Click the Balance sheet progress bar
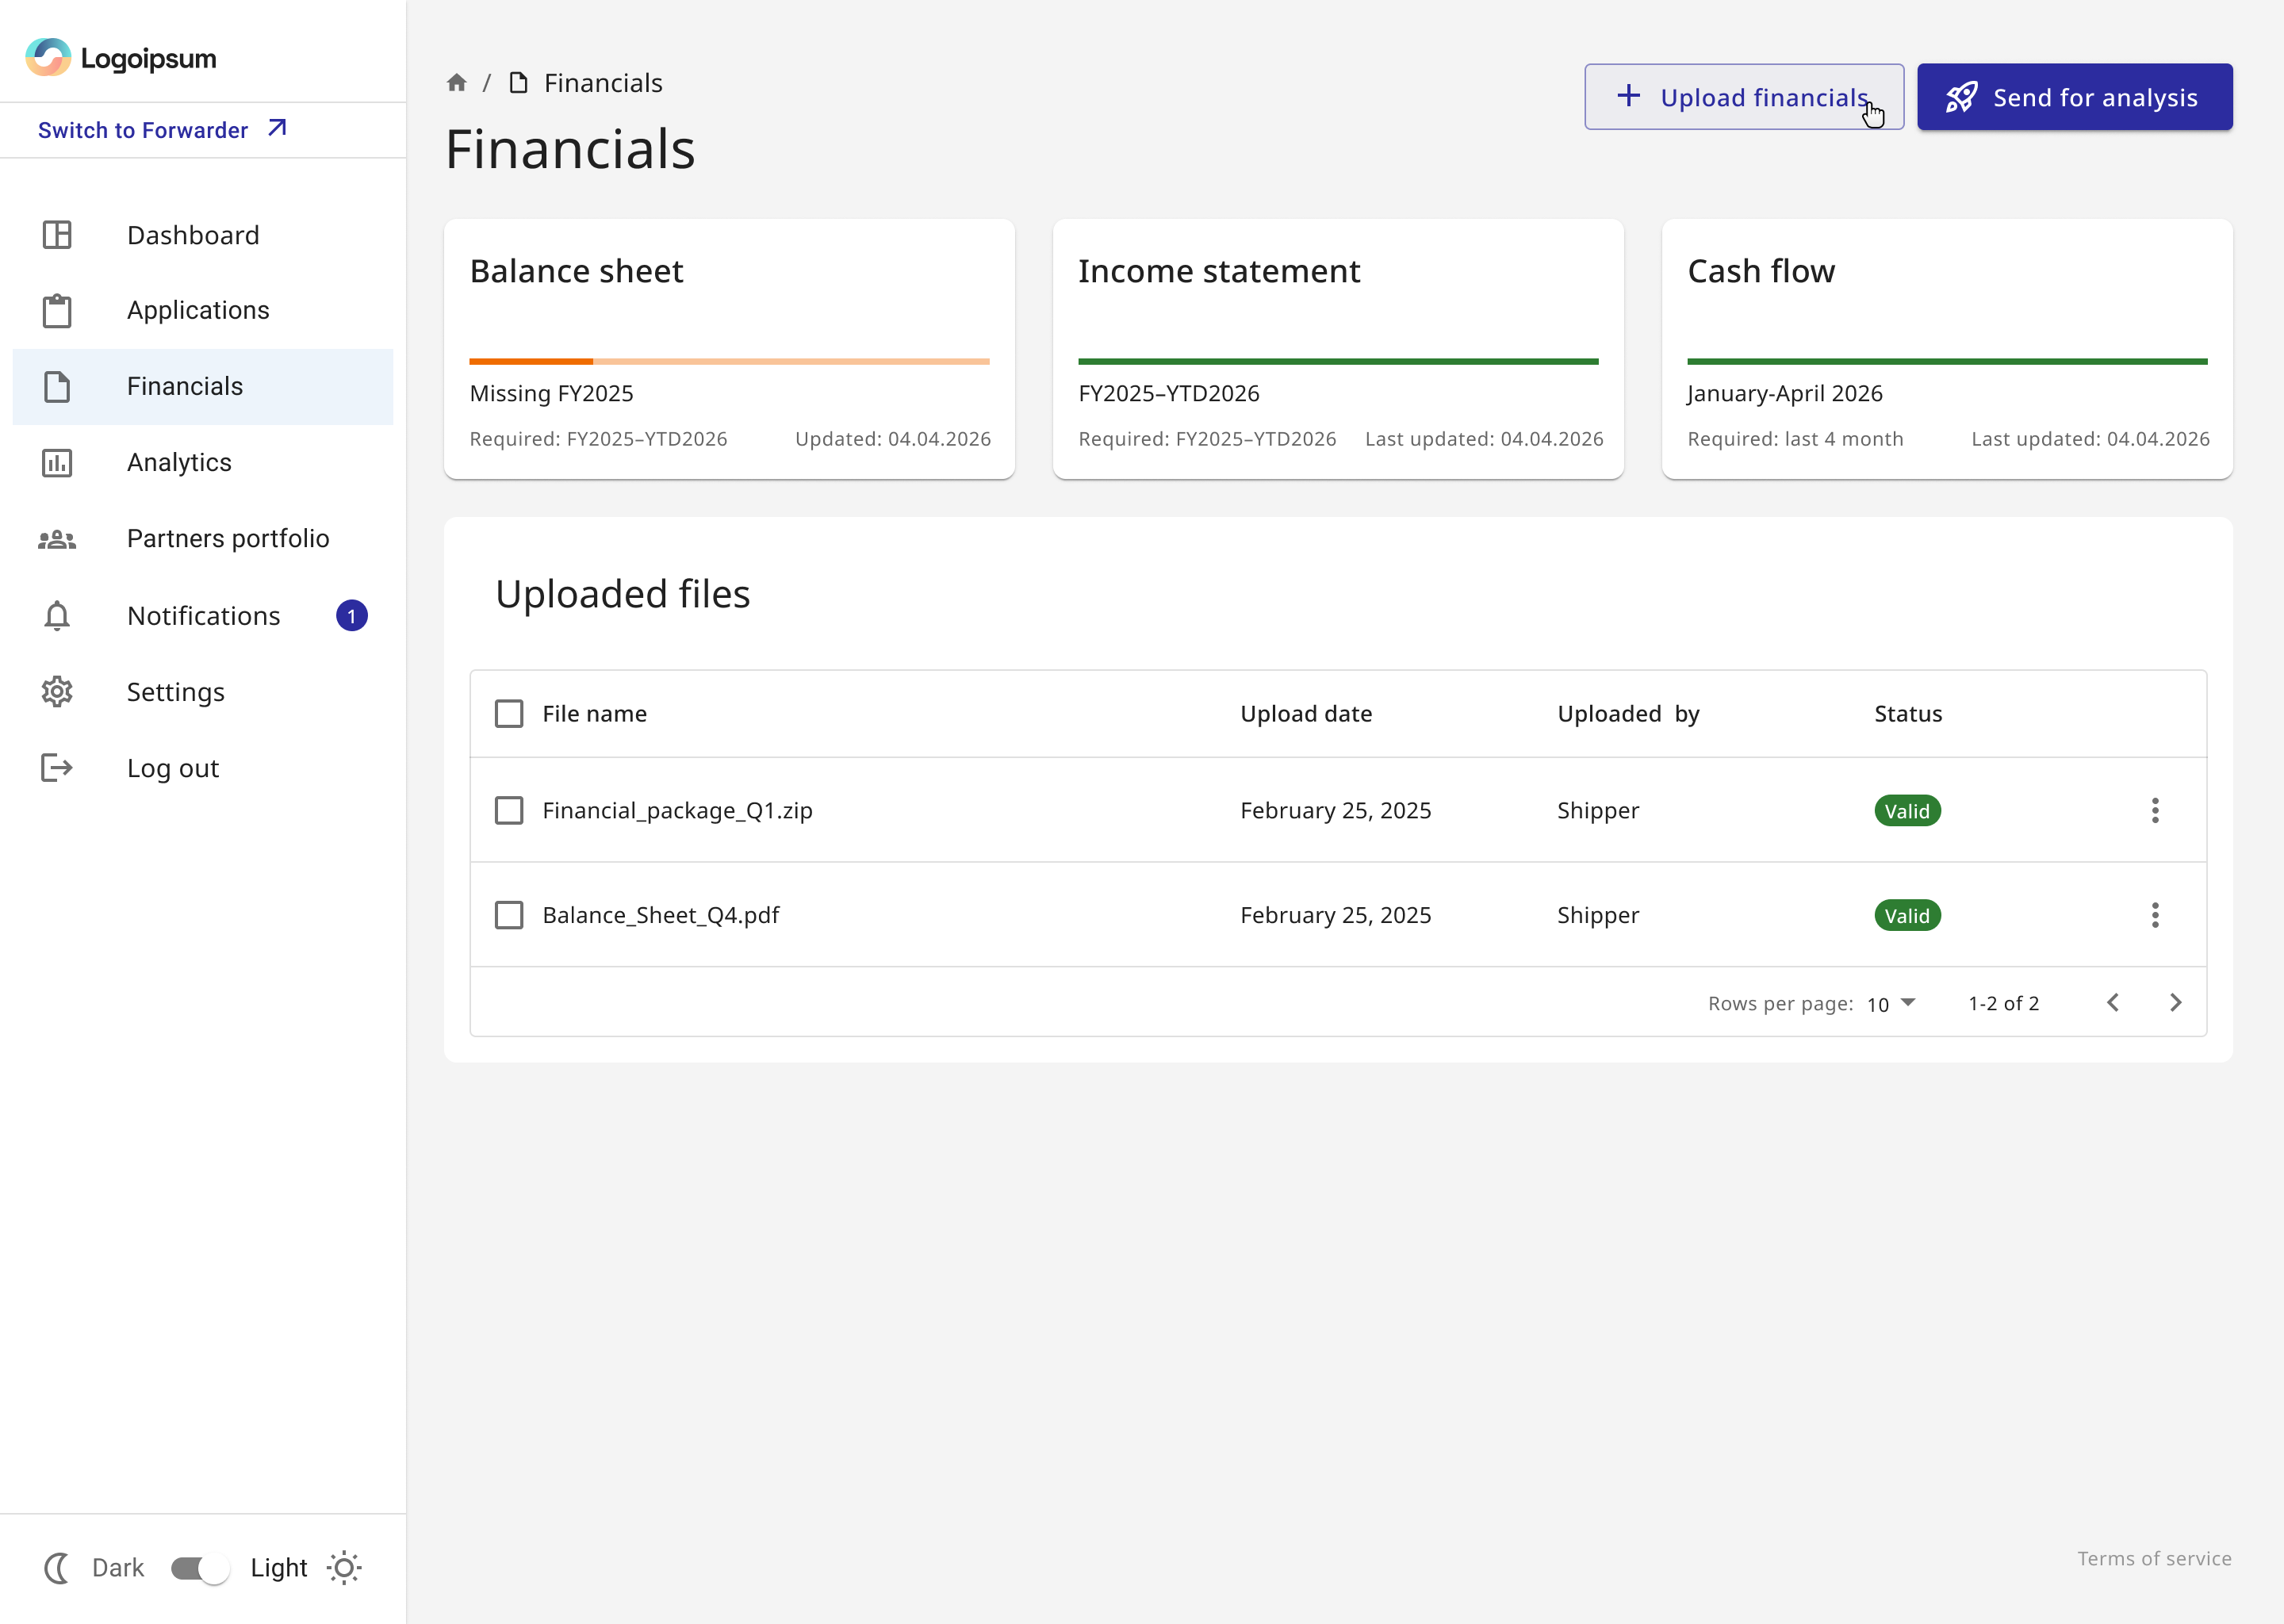Screen dimensions: 2284x1624 [729, 361]
